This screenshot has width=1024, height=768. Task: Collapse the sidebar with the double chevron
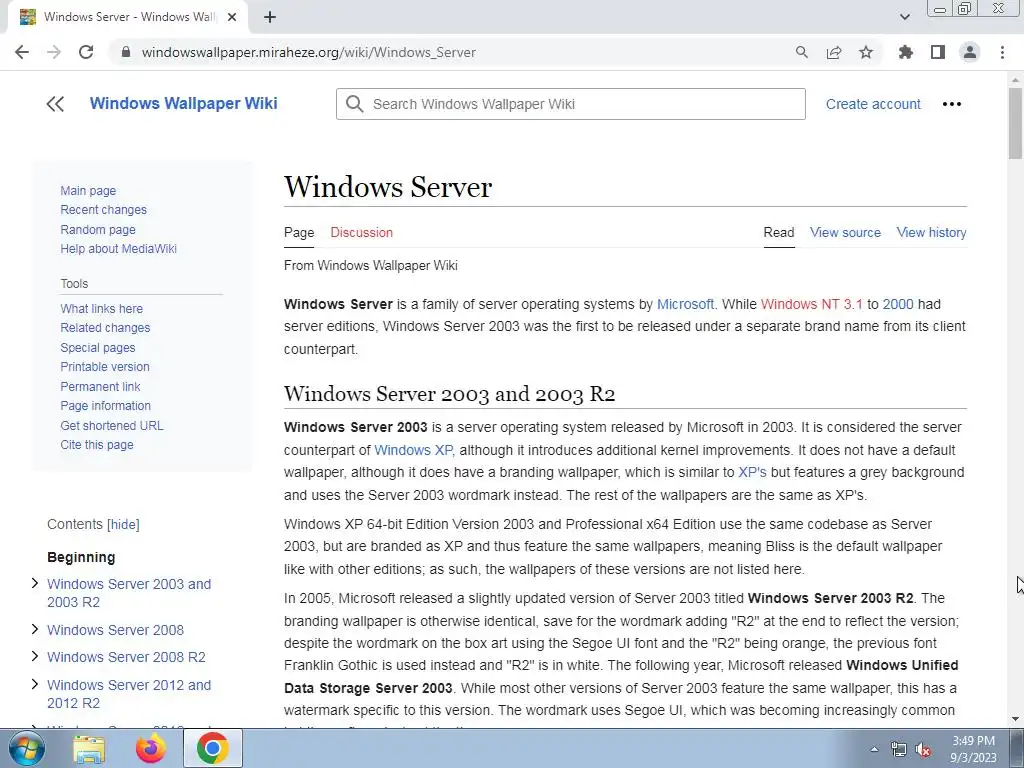click(x=56, y=104)
